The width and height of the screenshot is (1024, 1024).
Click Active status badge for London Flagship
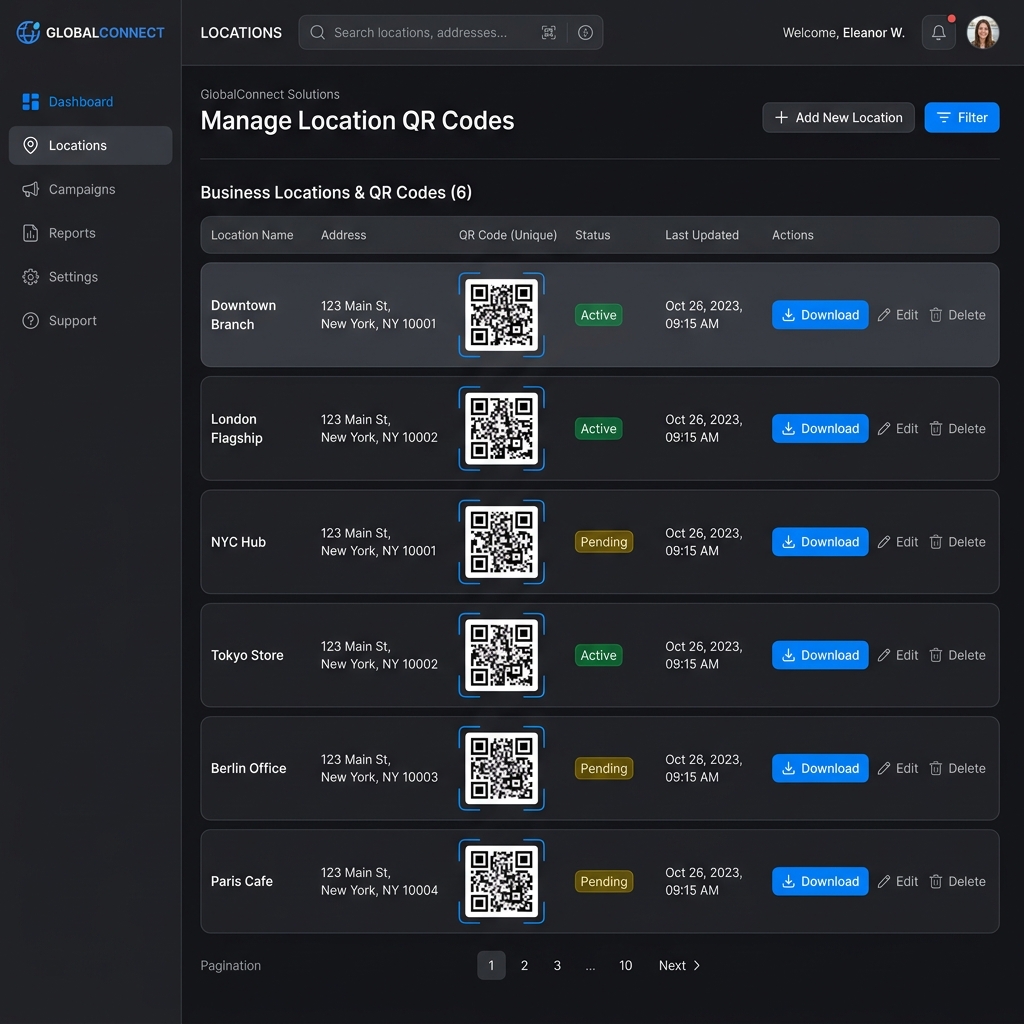[x=598, y=428]
